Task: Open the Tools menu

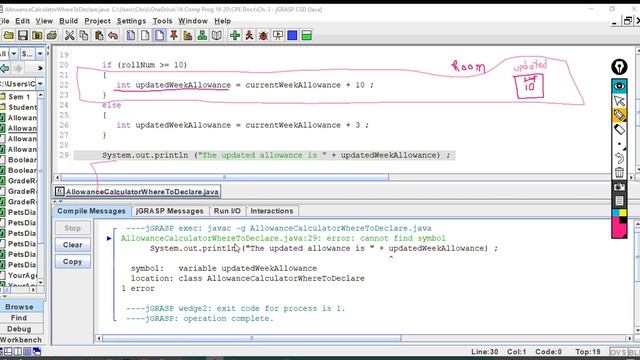Action: click(162, 21)
